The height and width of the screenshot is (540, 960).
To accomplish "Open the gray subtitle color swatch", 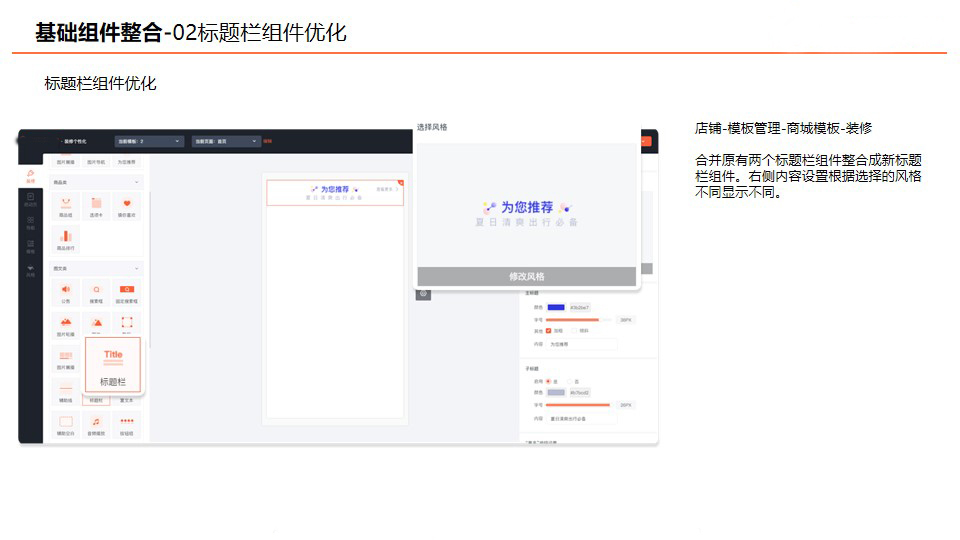I will click(556, 392).
